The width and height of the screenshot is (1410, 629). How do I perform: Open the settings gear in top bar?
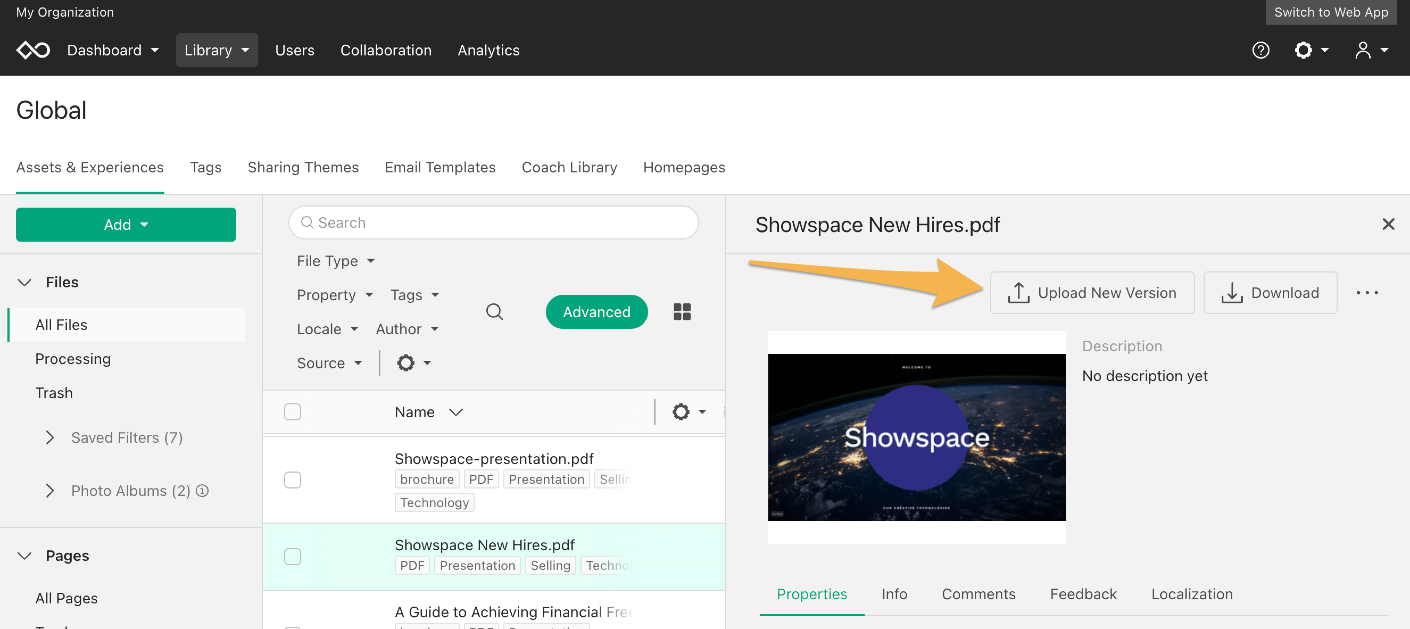pyautogui.click(x=1311, y=50)
